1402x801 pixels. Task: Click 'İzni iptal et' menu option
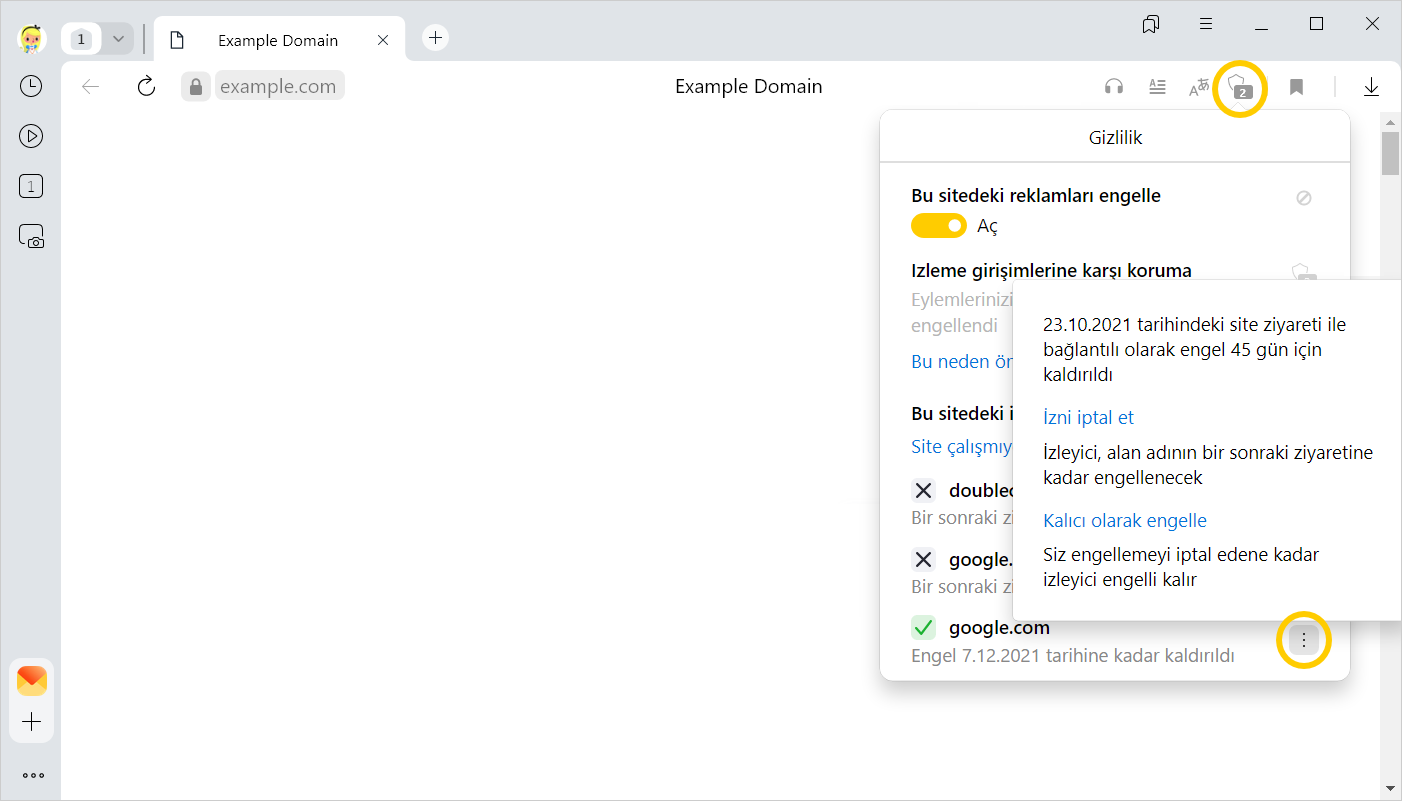pyautogui.click(x=1088, y=417)
